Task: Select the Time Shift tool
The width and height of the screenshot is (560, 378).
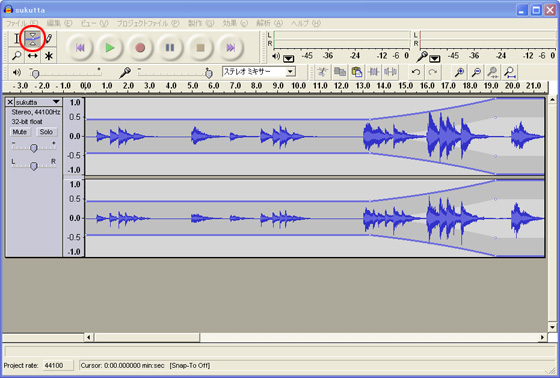Action: point(32,56)
